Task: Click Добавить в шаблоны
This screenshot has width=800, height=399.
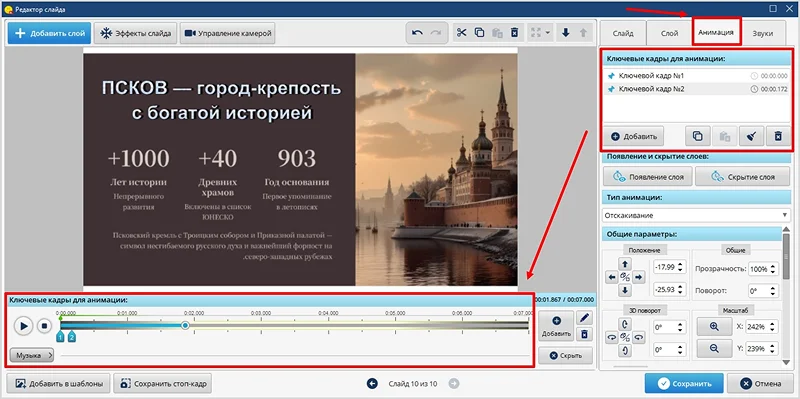Action: [x=57, y=383]
